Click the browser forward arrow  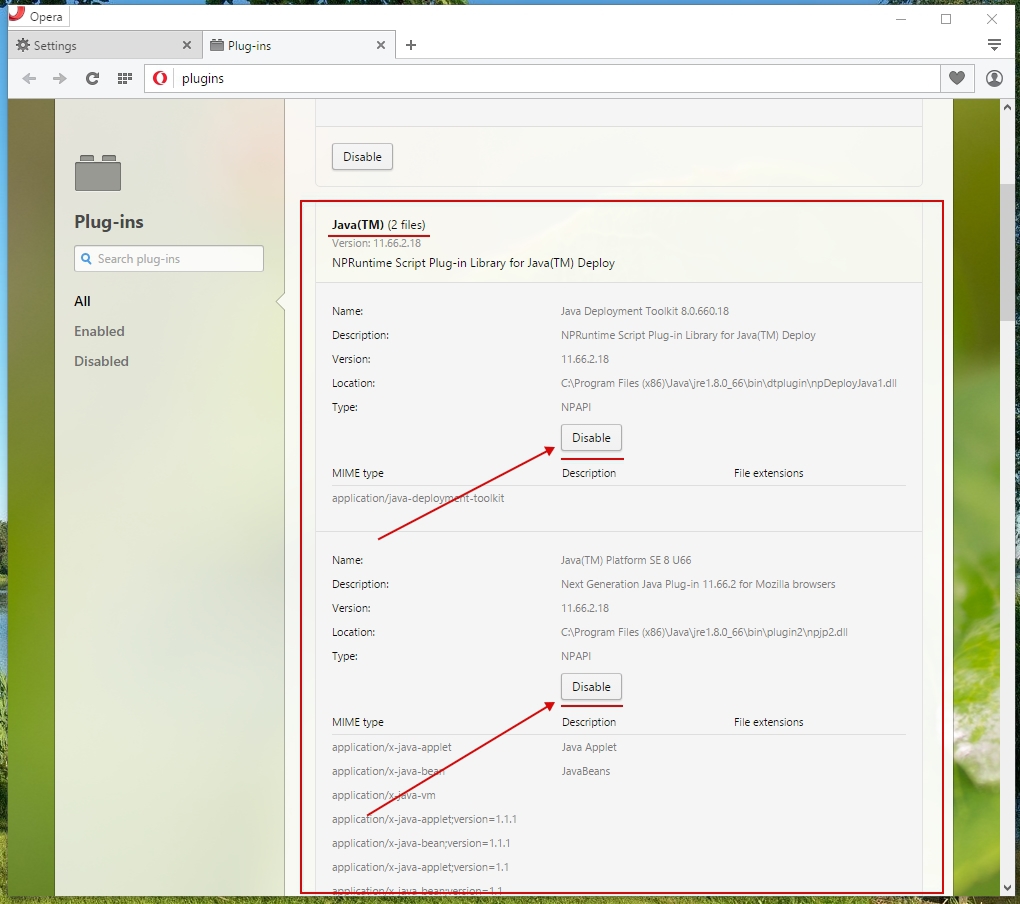60,79
